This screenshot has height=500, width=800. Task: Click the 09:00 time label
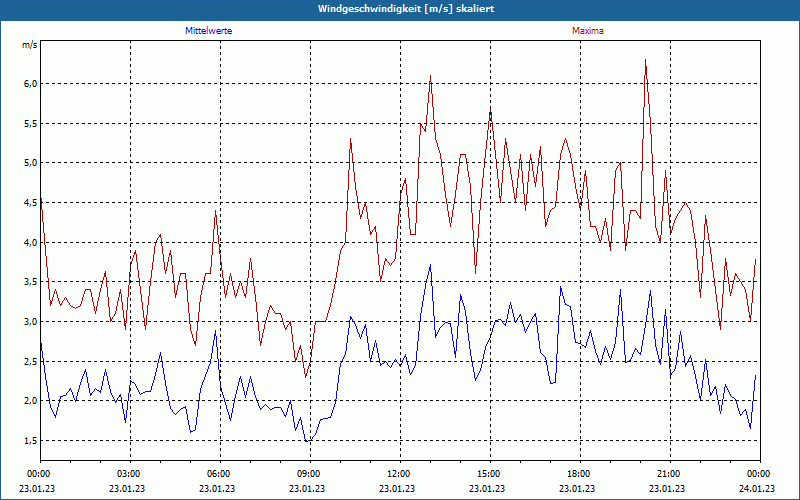pos(310,474)
